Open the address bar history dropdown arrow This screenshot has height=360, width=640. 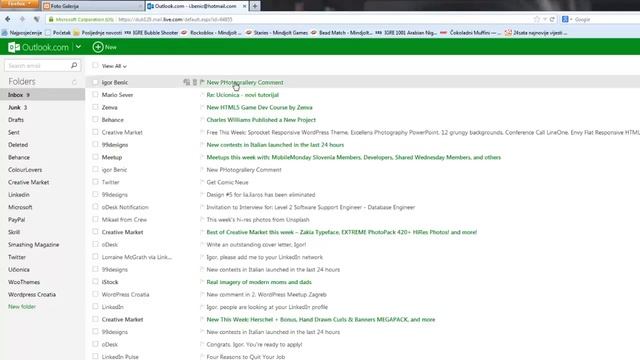tap(544, 19)
